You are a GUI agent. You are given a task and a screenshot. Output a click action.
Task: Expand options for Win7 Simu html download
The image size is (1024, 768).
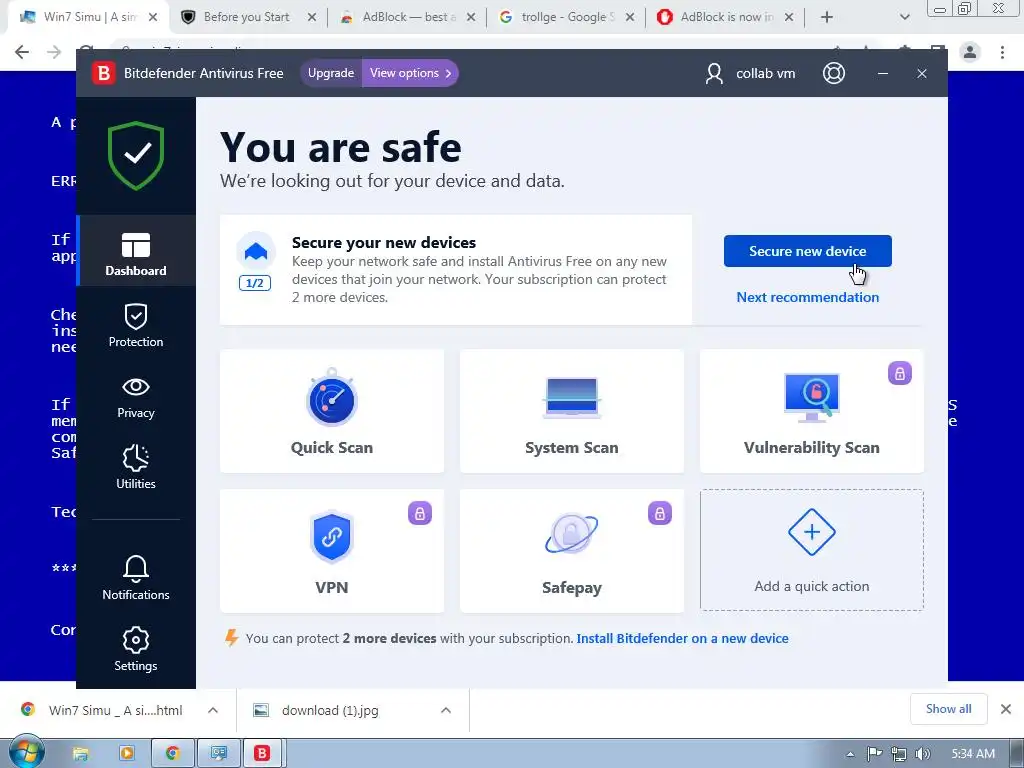(213, 710)
